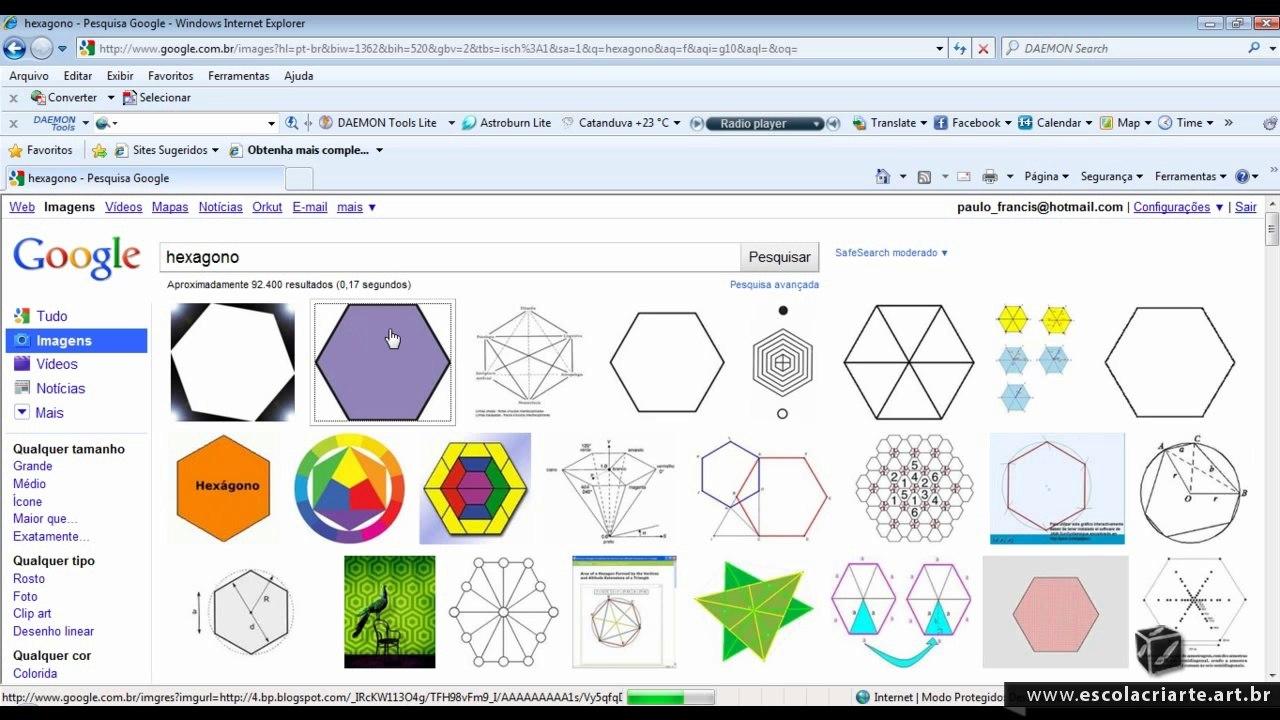Open the Ajuda menu
This screenshot has width=1280, height=720.
298,76
